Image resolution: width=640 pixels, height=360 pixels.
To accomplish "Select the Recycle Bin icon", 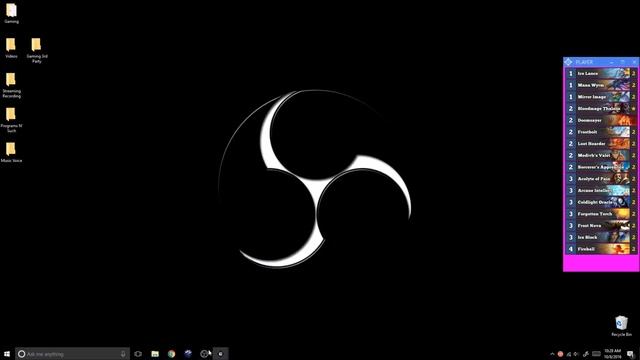I will click(x=621, y=325).
